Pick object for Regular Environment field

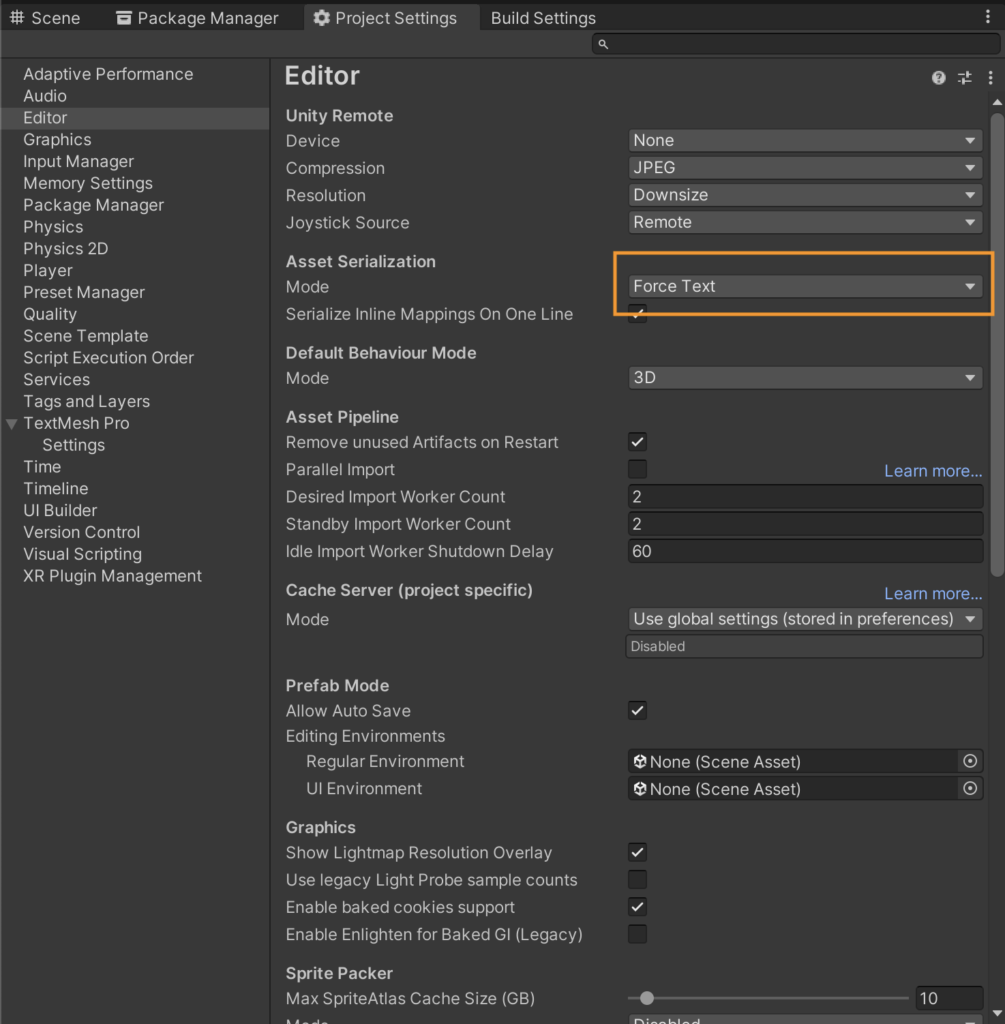pyautogui.click(x=970, y=761)
